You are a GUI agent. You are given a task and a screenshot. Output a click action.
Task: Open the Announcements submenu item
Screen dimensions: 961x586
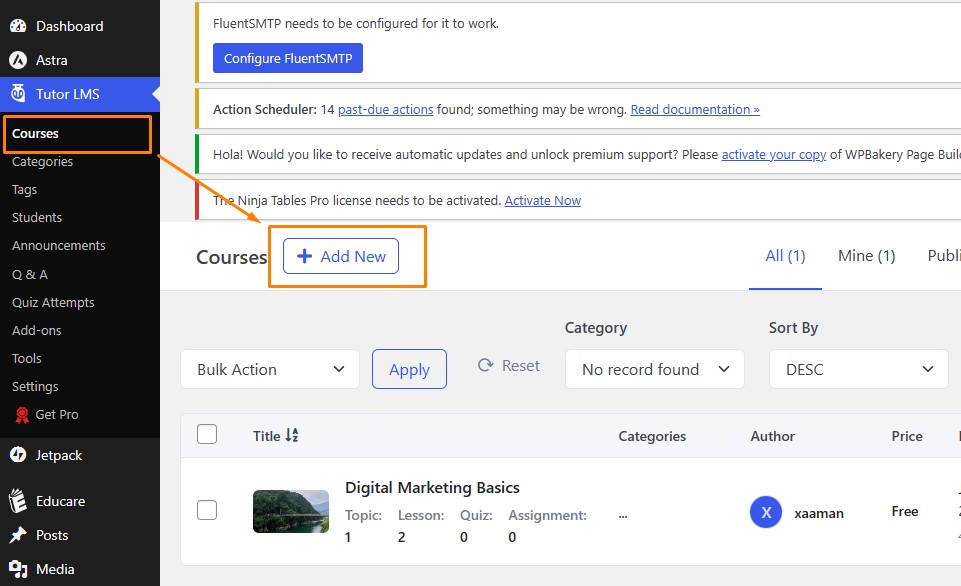pos(59,246)
